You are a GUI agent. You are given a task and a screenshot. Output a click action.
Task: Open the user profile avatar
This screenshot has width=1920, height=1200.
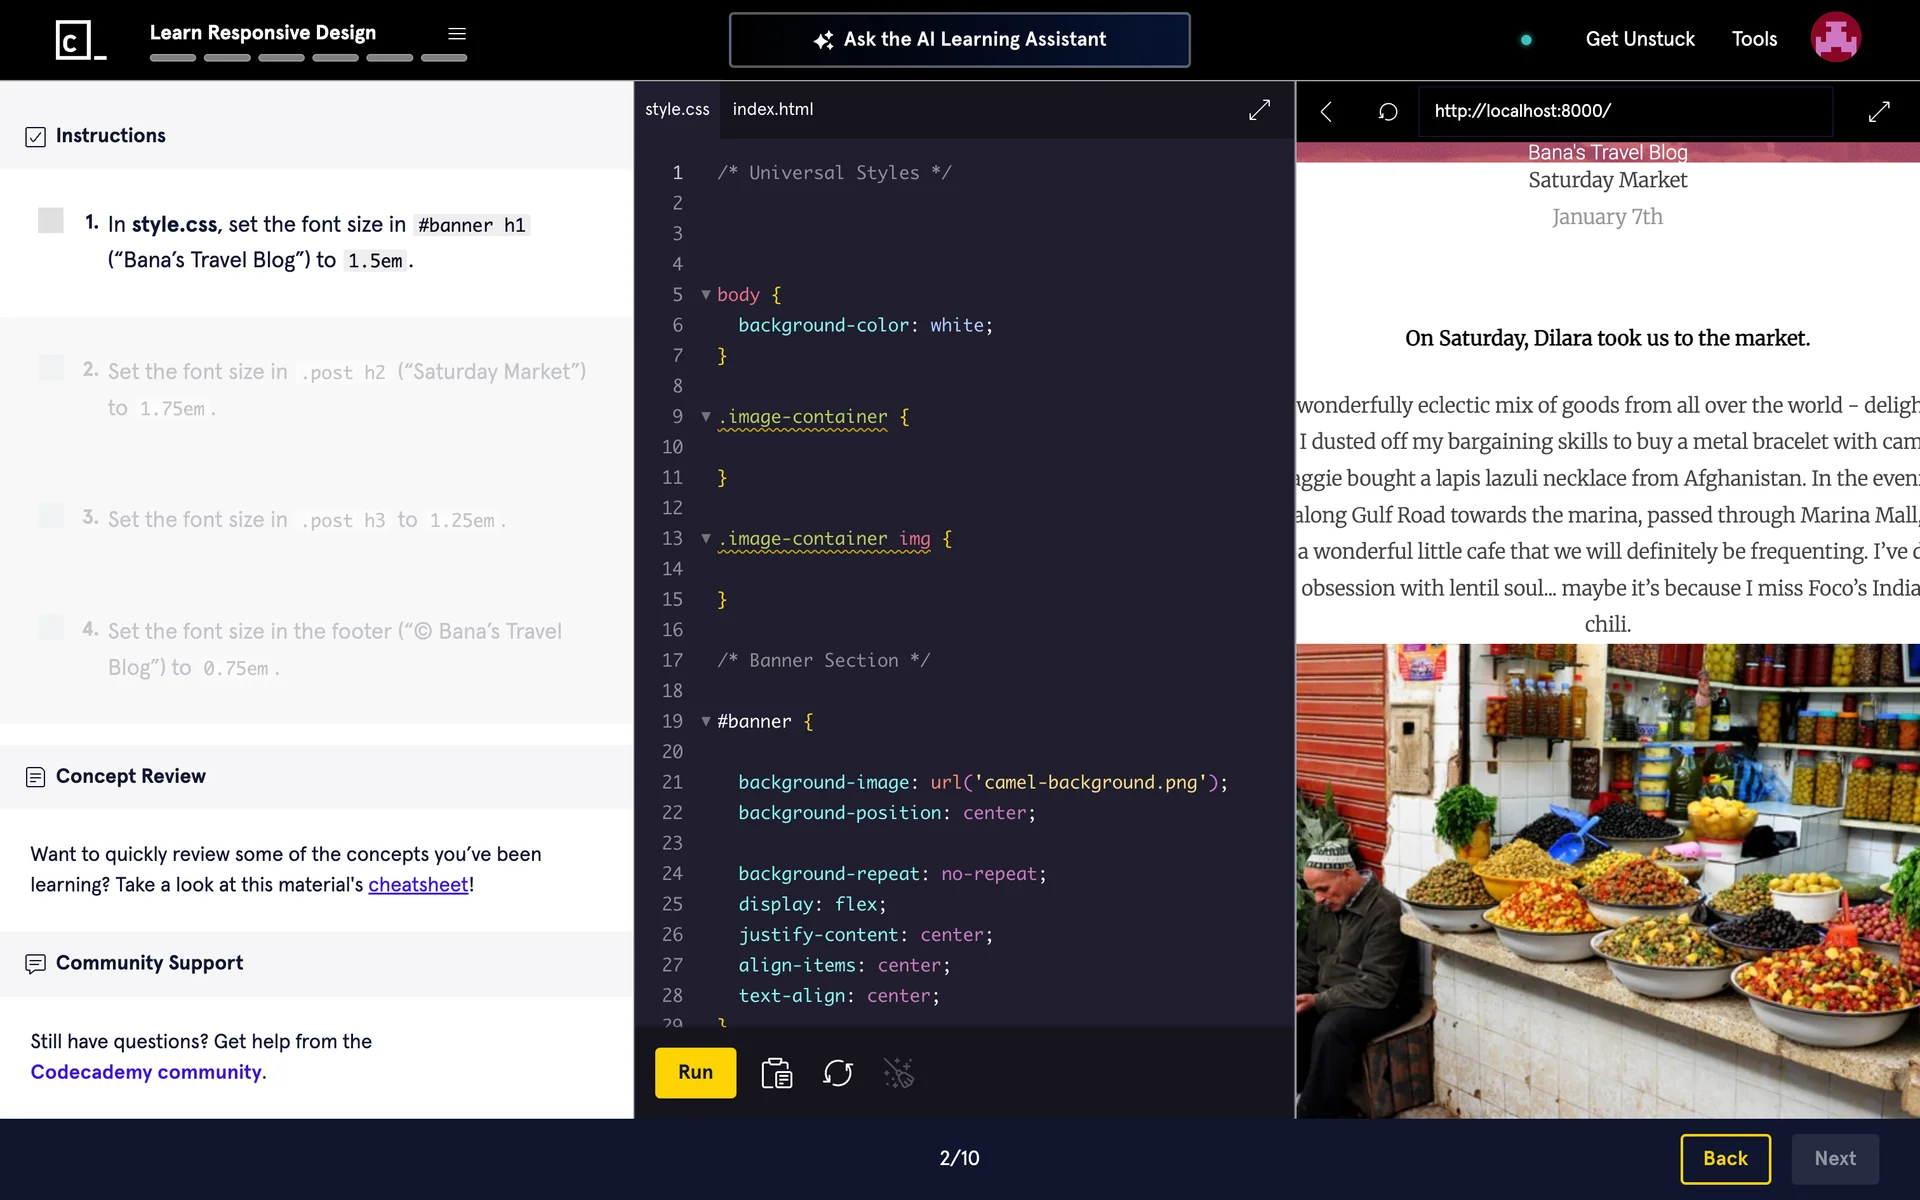click(x=1835, y=38)
